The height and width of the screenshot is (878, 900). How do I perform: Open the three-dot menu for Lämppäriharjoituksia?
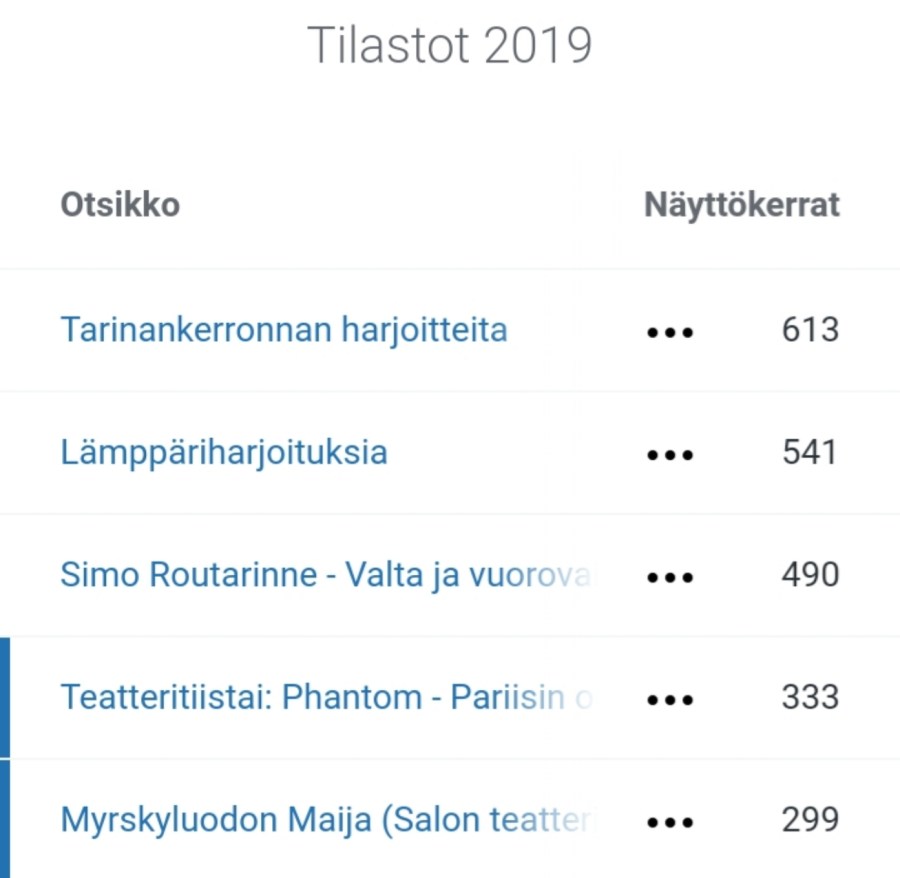coord(670,454)
